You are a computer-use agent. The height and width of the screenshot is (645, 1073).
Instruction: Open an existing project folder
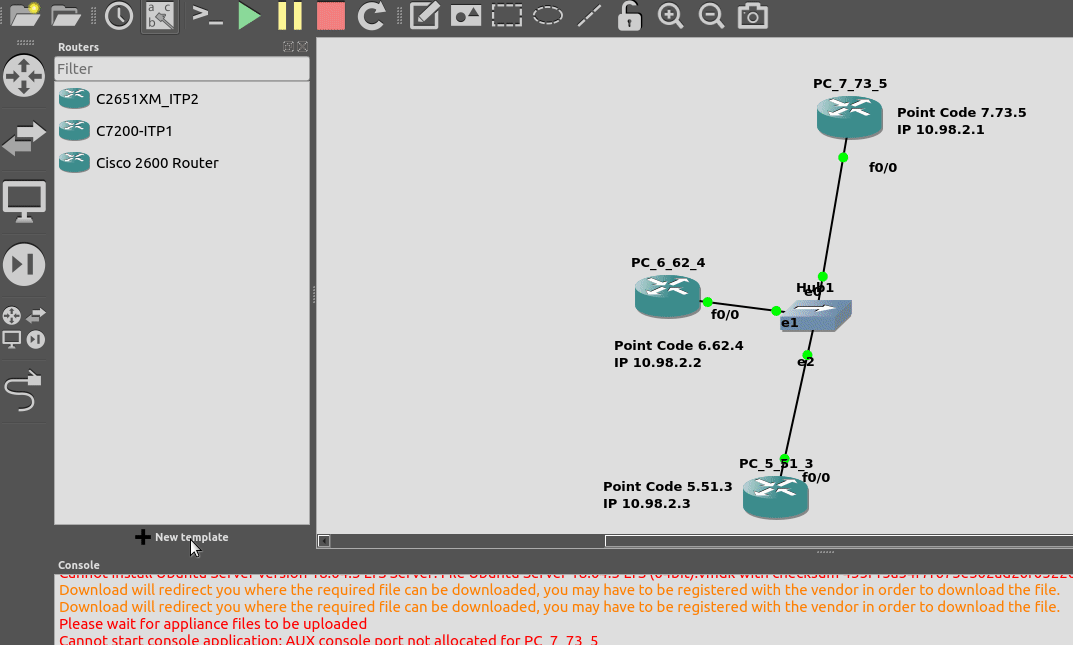[x=66, y=15]
